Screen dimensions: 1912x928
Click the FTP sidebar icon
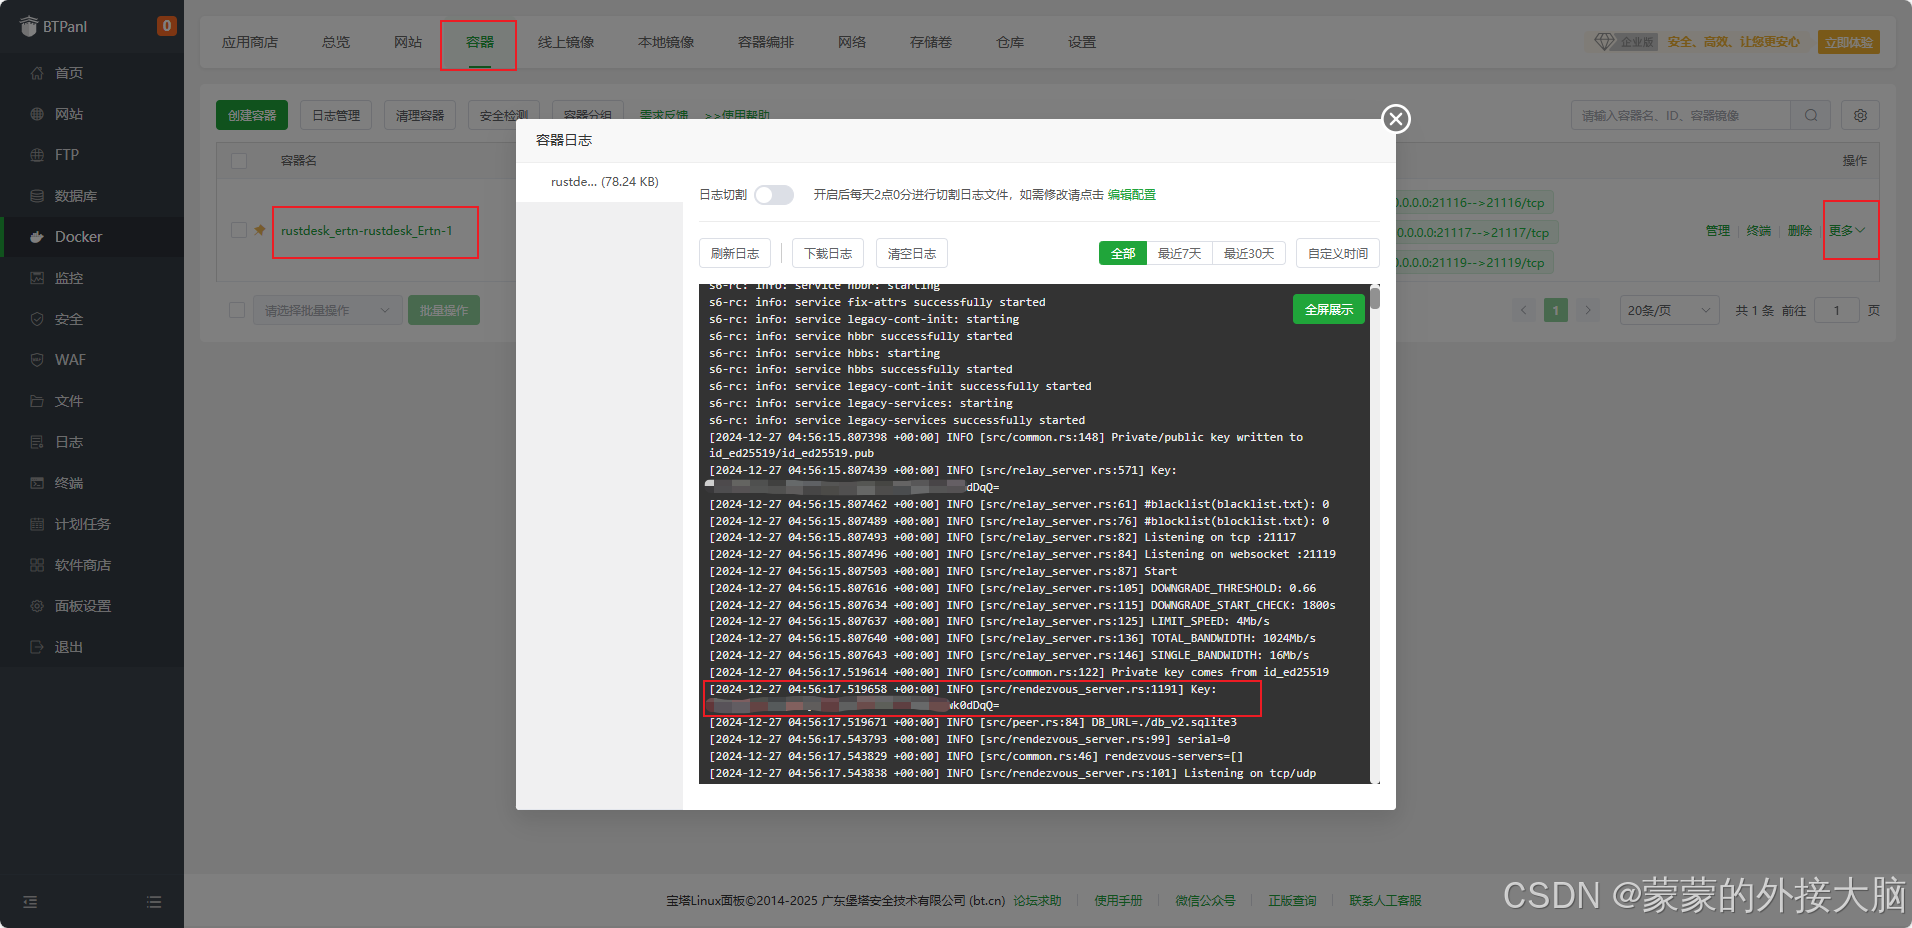coord(37,155)
